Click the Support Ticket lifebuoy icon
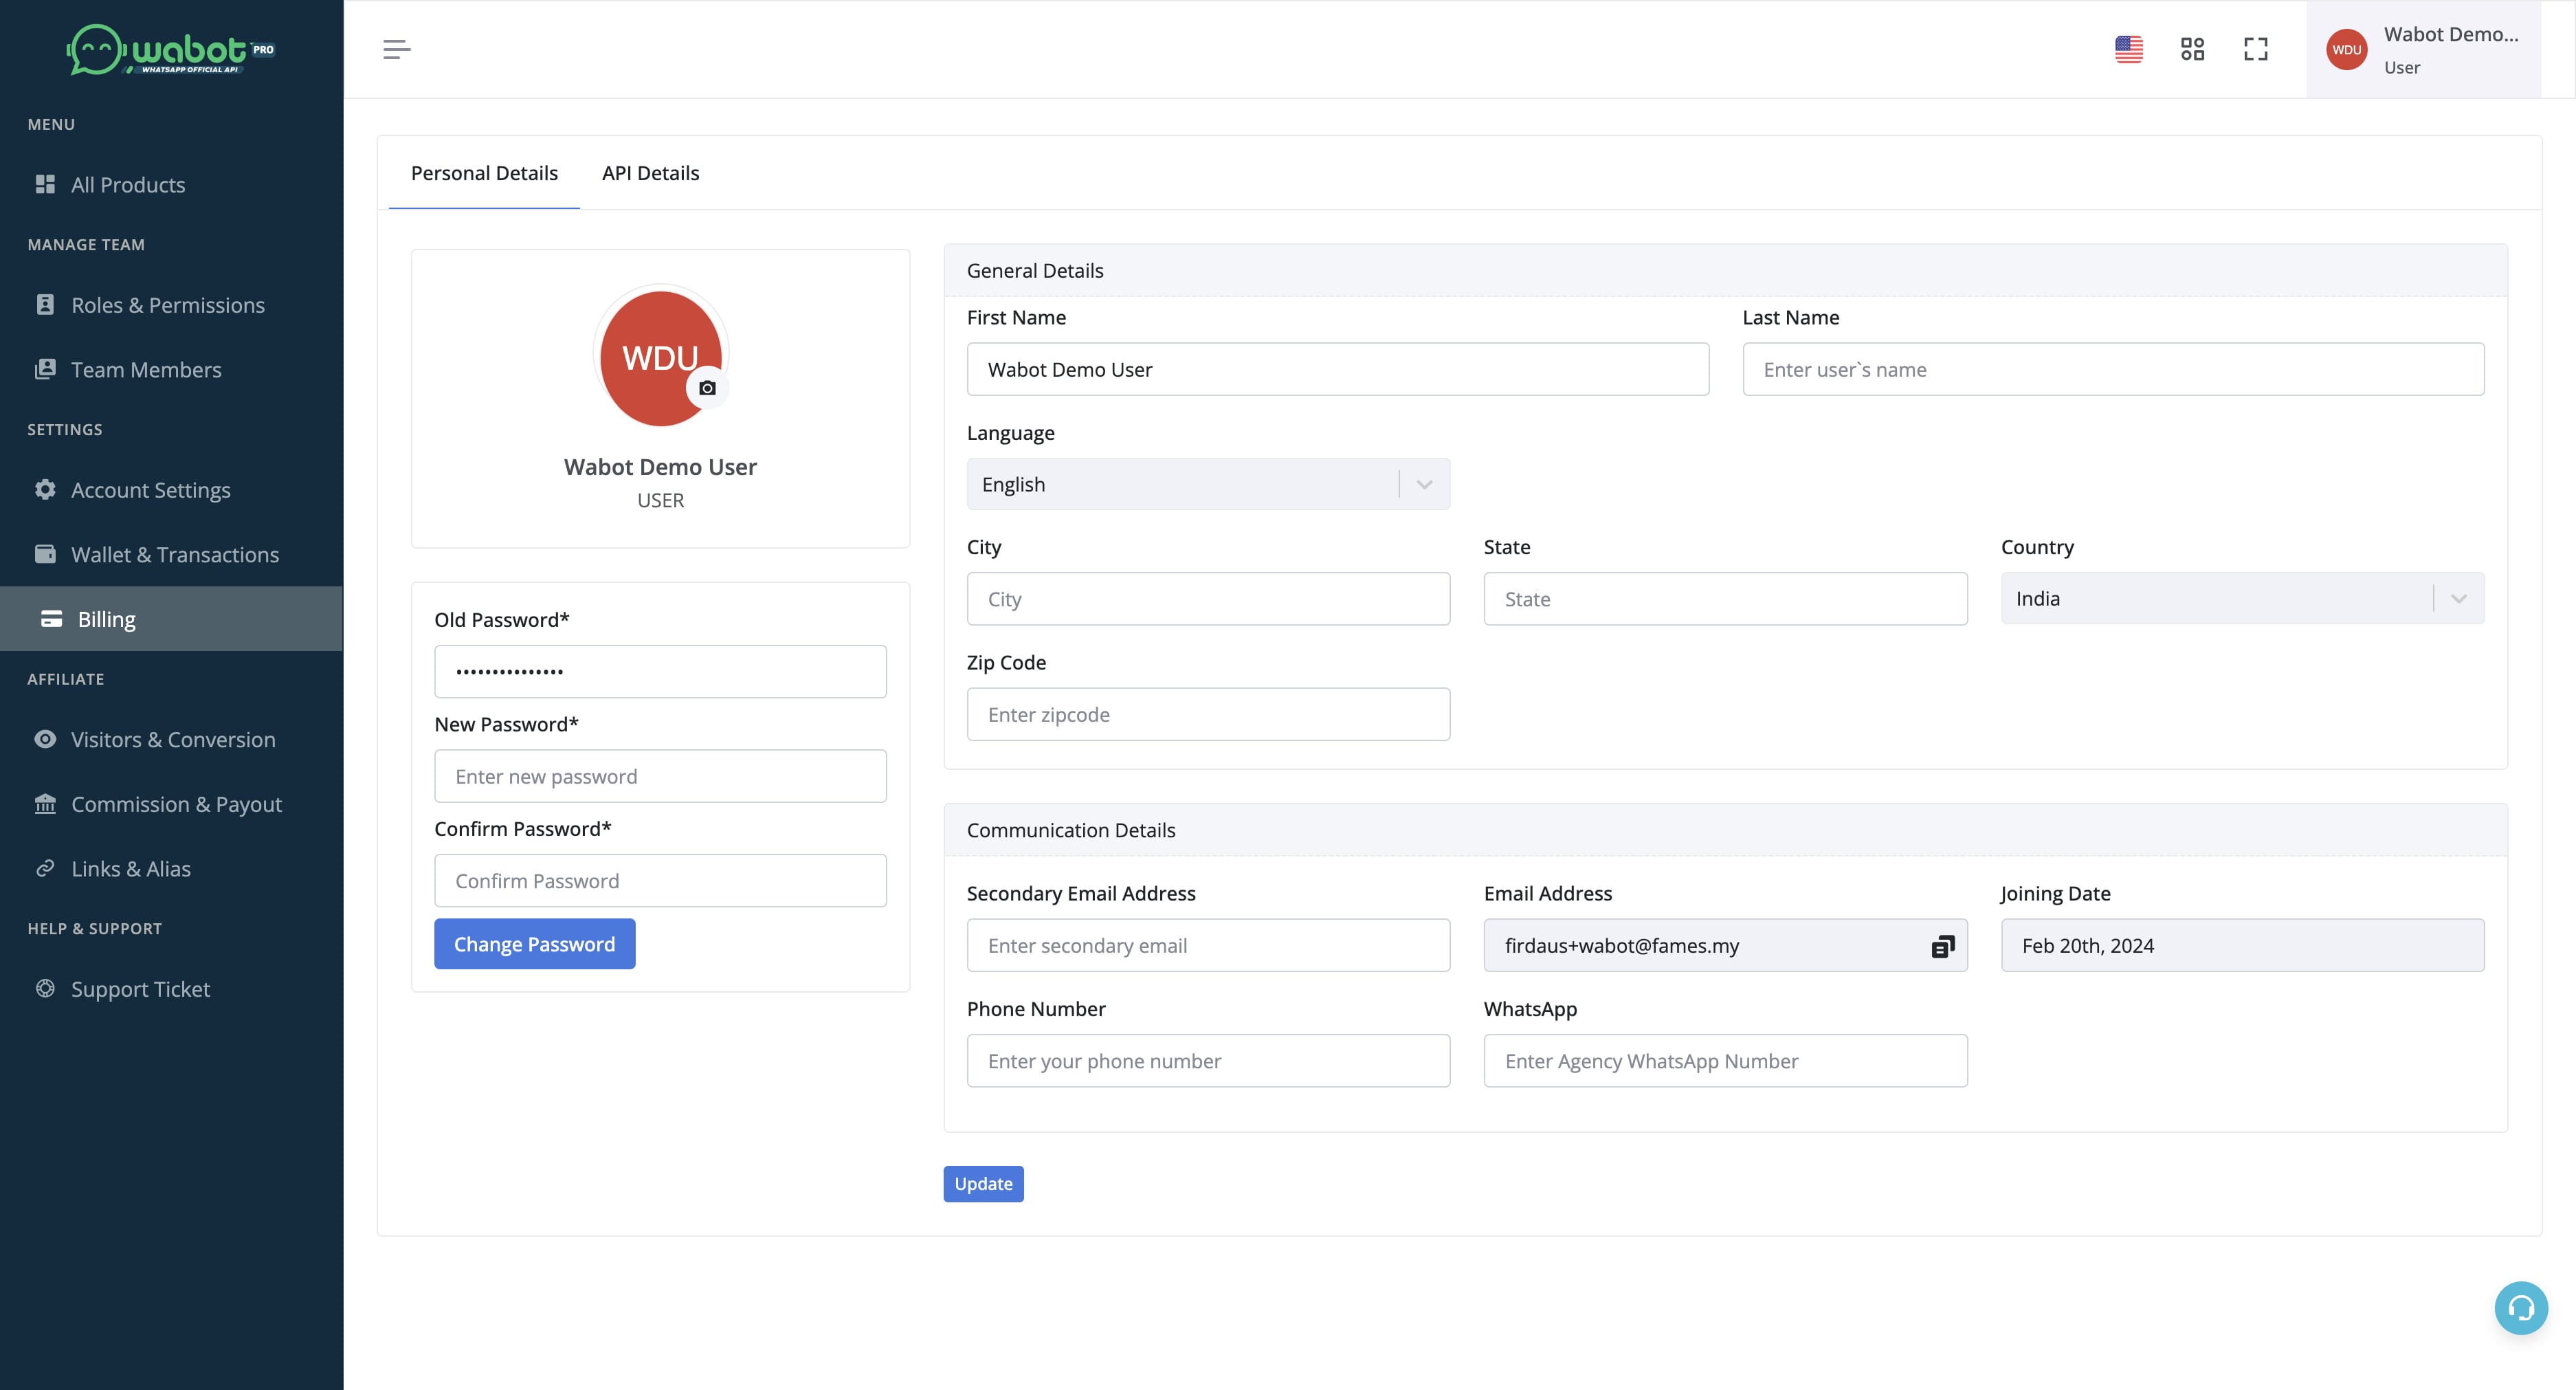This screenshot has width=2576, height=1390. pos(45,988)
